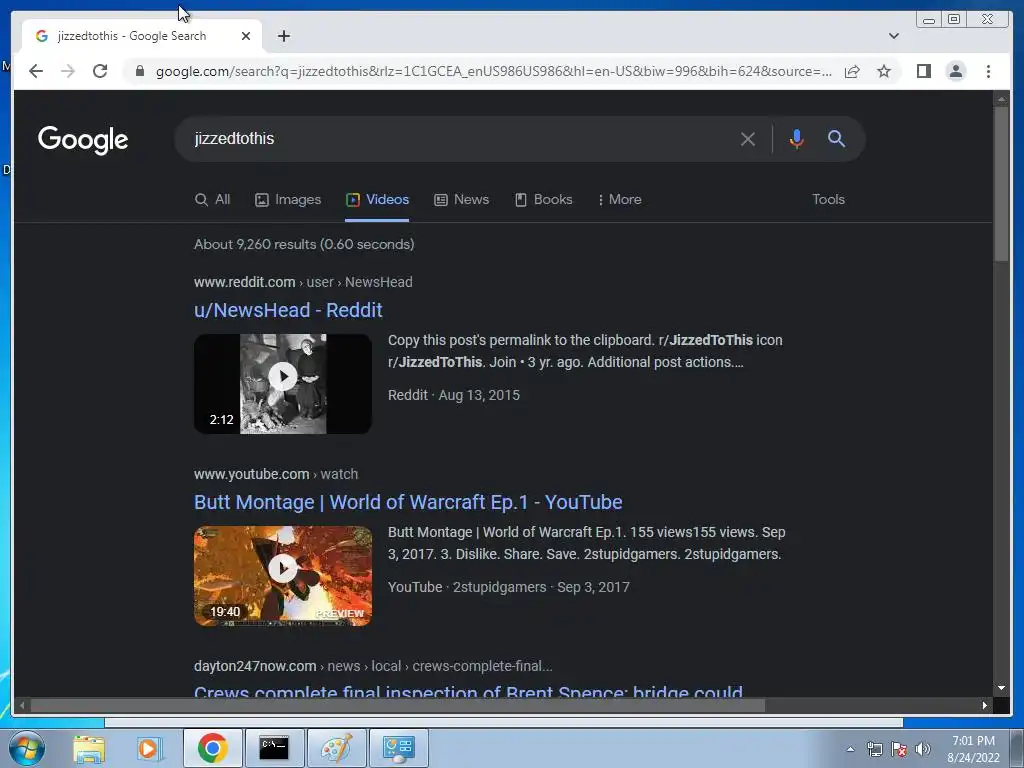This screenshot has width=1024, height=768.
Task: Expand the More search categories menu
Action: pos(619,199)
